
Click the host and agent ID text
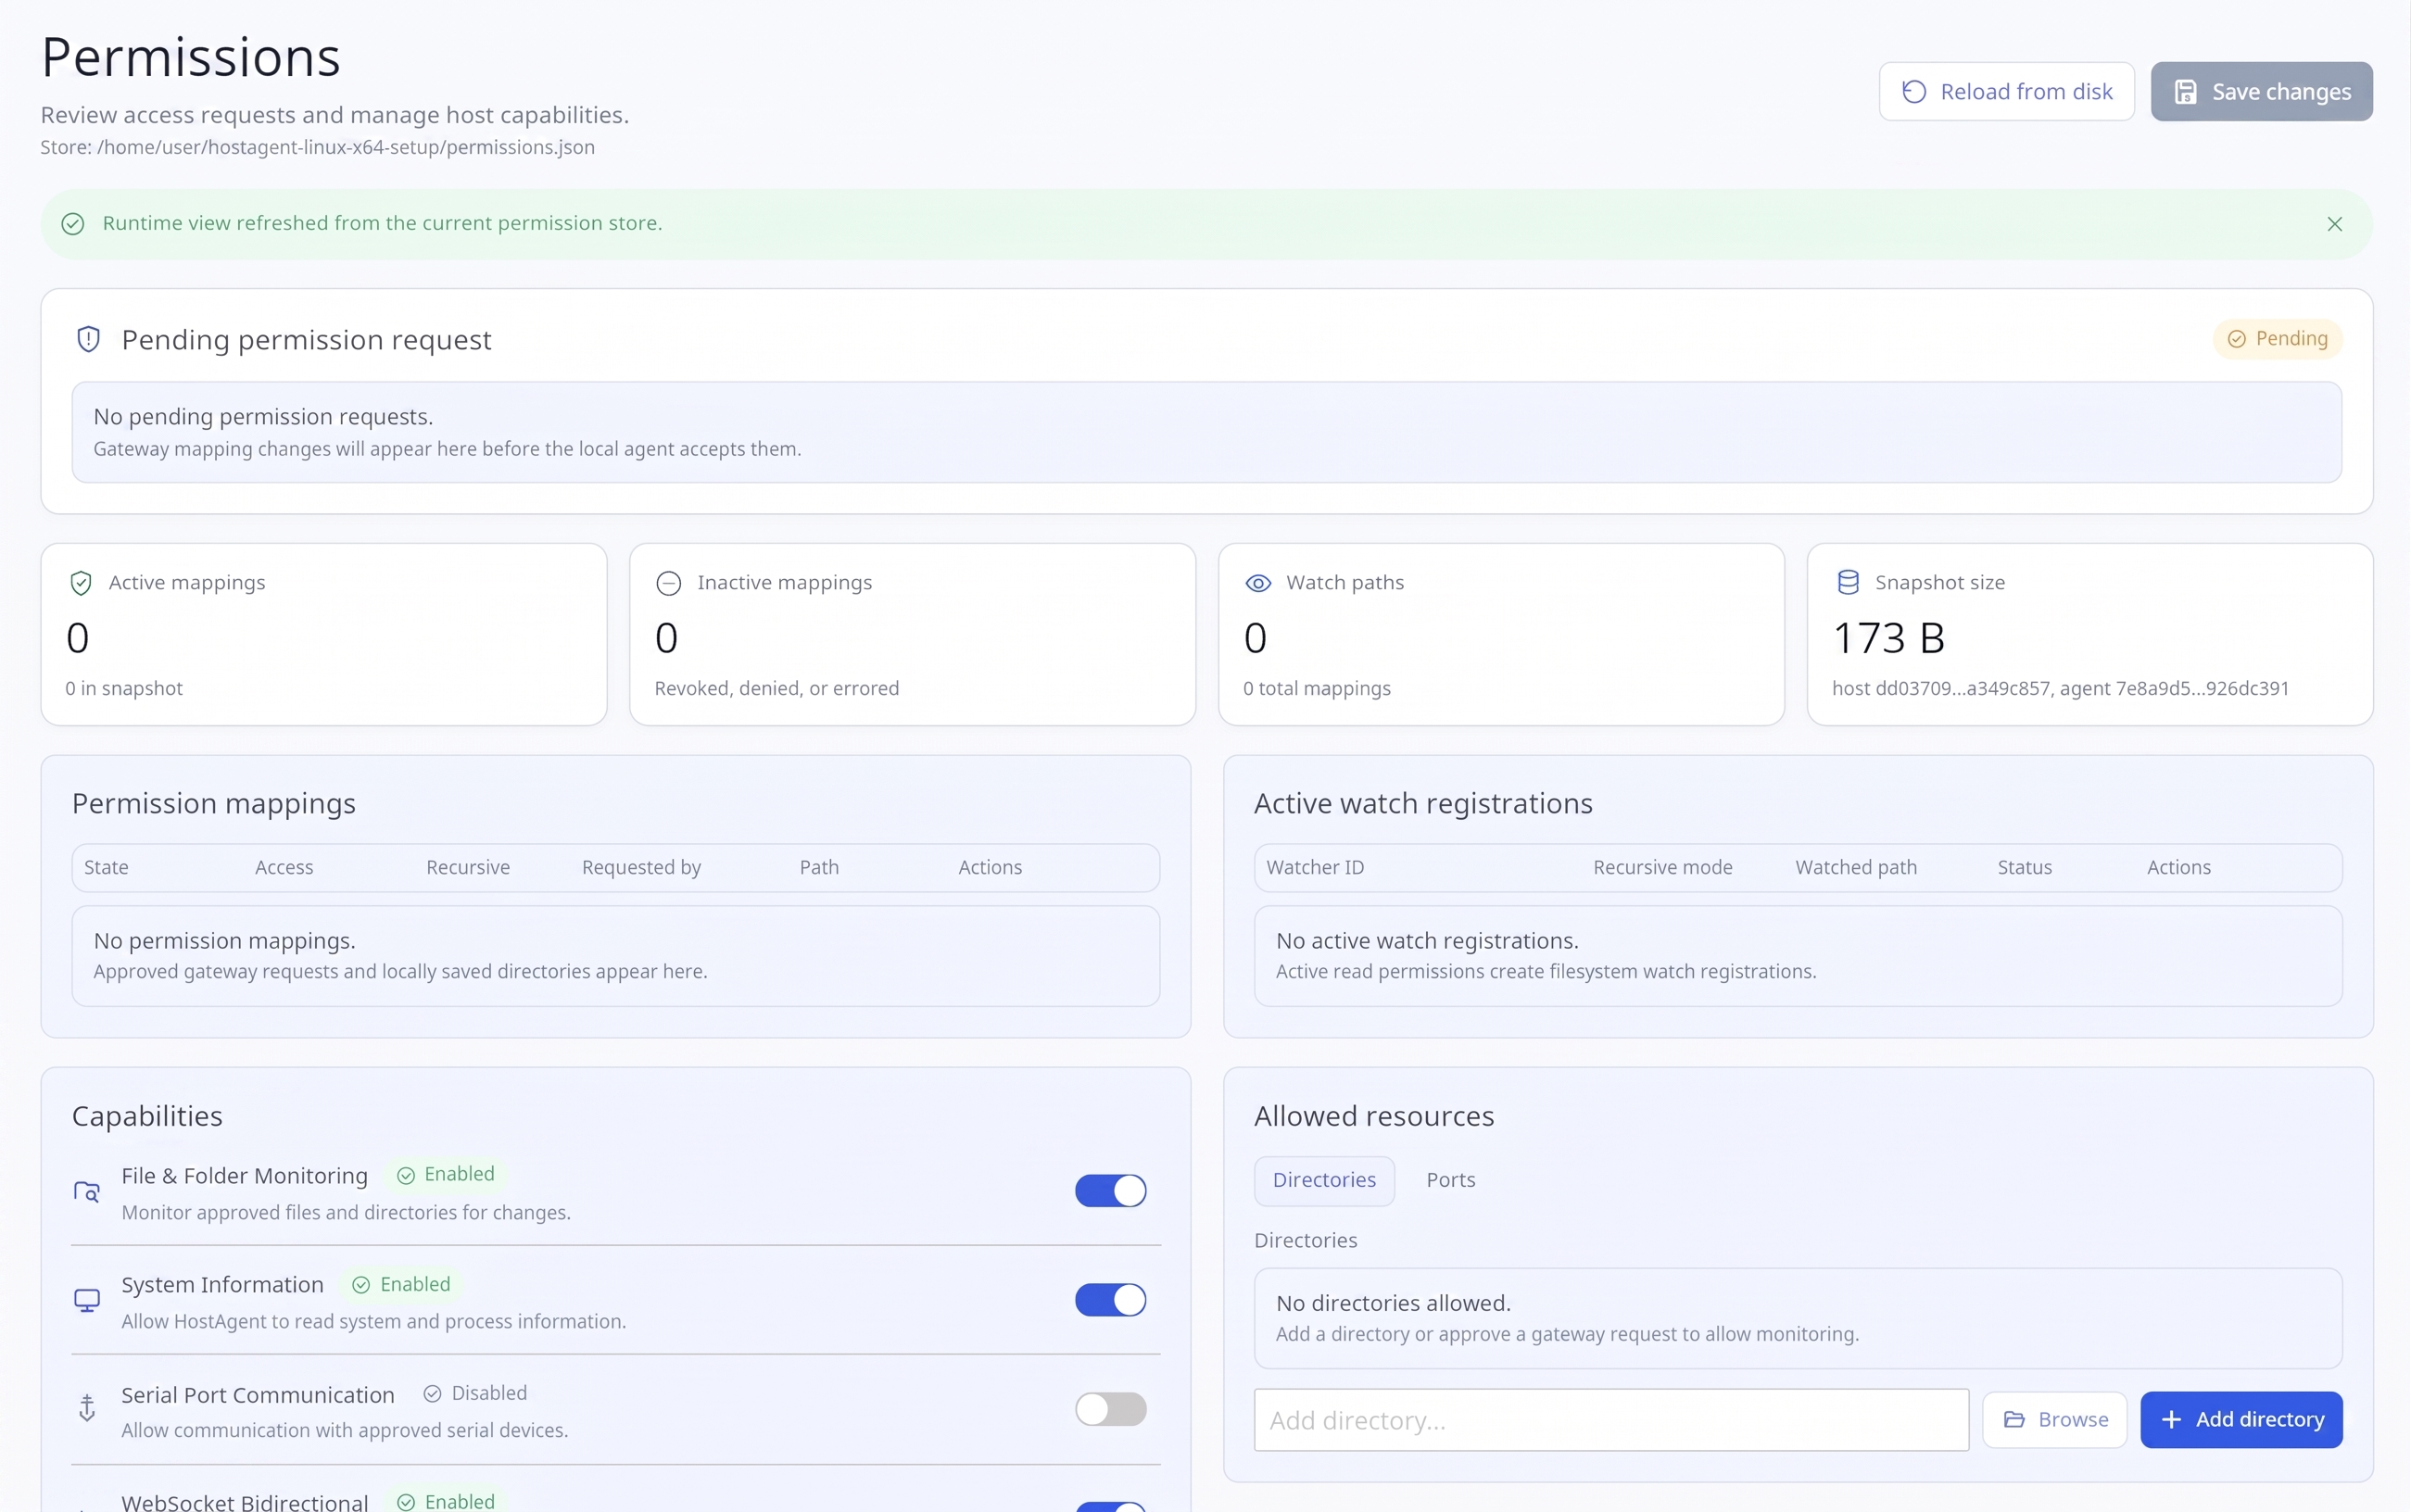[x=2060, y=688]
